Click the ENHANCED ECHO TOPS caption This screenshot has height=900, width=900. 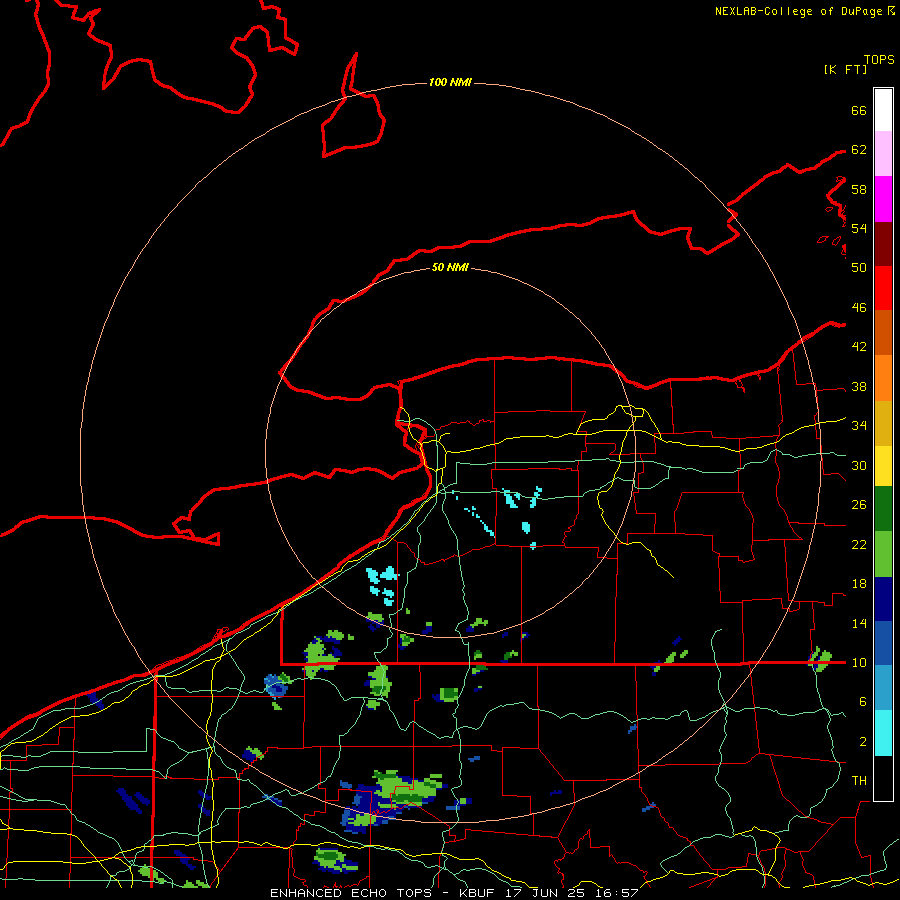(351, 893)
